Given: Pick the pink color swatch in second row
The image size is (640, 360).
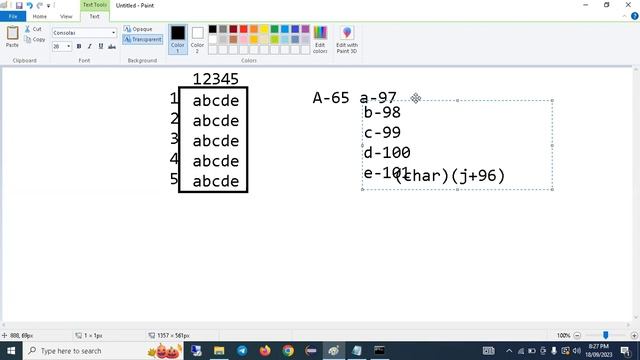Looking at the screenshot, I should [x=243, y=39].
